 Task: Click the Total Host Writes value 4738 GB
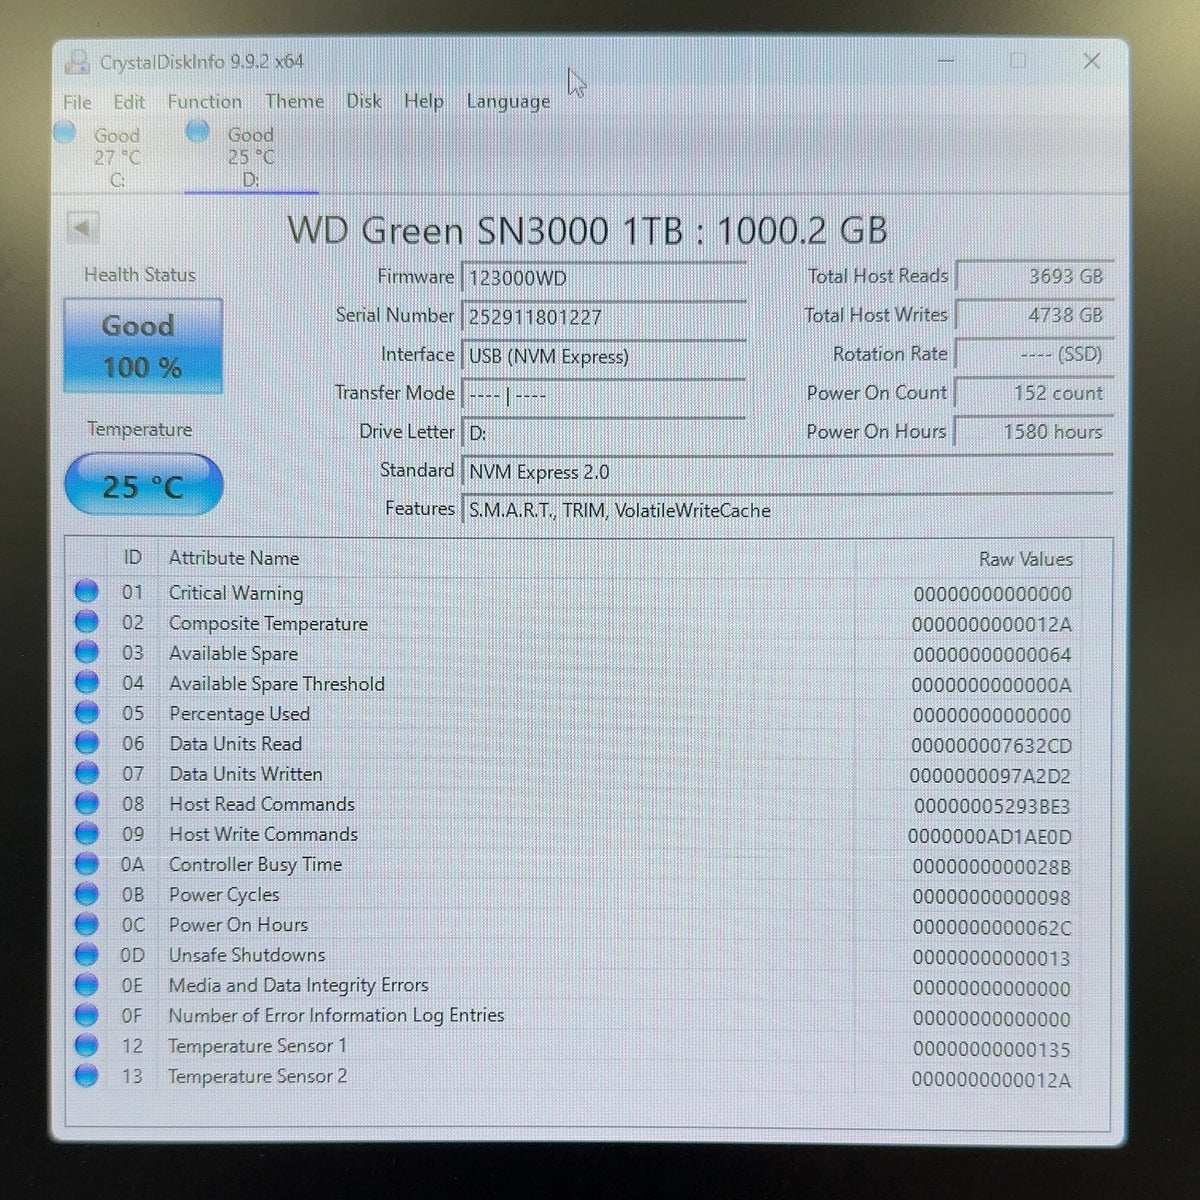click(x=1034, y=316)
